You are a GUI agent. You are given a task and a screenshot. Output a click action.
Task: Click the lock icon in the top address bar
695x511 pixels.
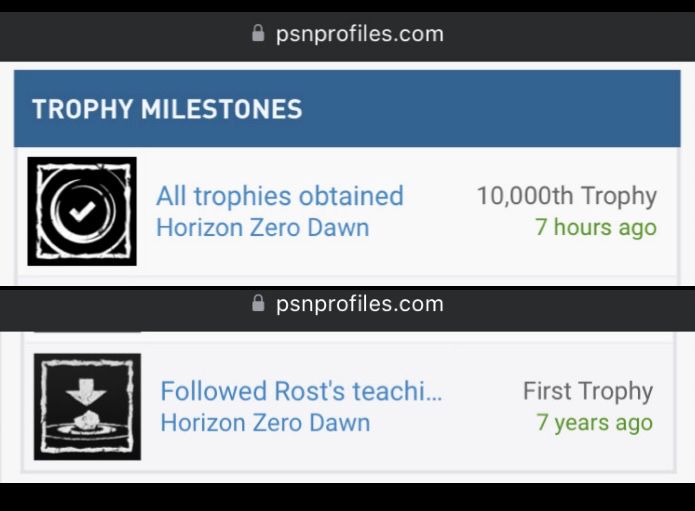point(259,34)
